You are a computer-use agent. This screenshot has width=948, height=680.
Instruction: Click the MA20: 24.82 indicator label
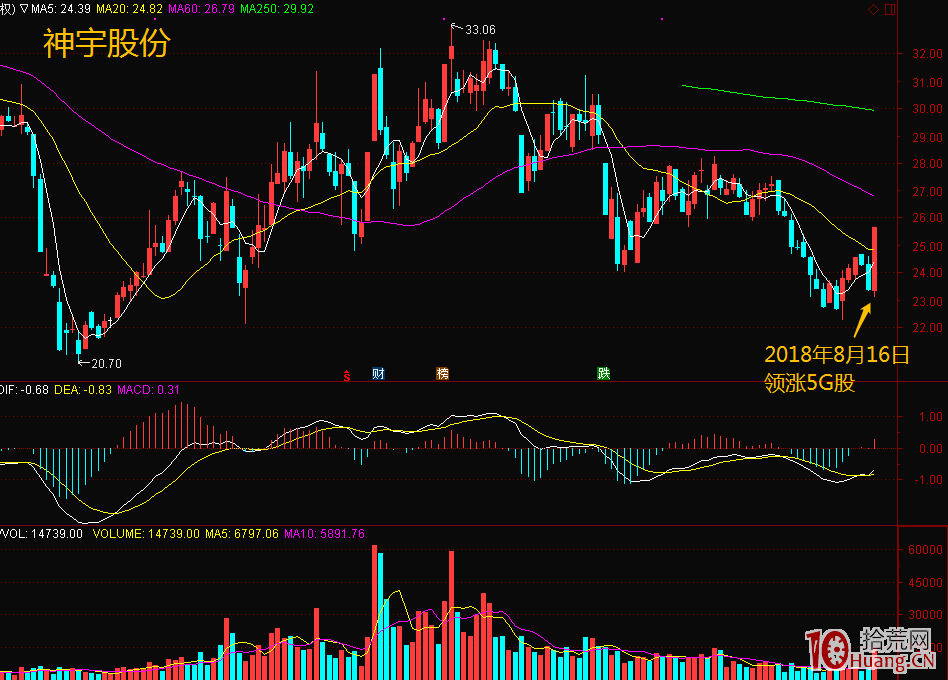tap(129, 9)
